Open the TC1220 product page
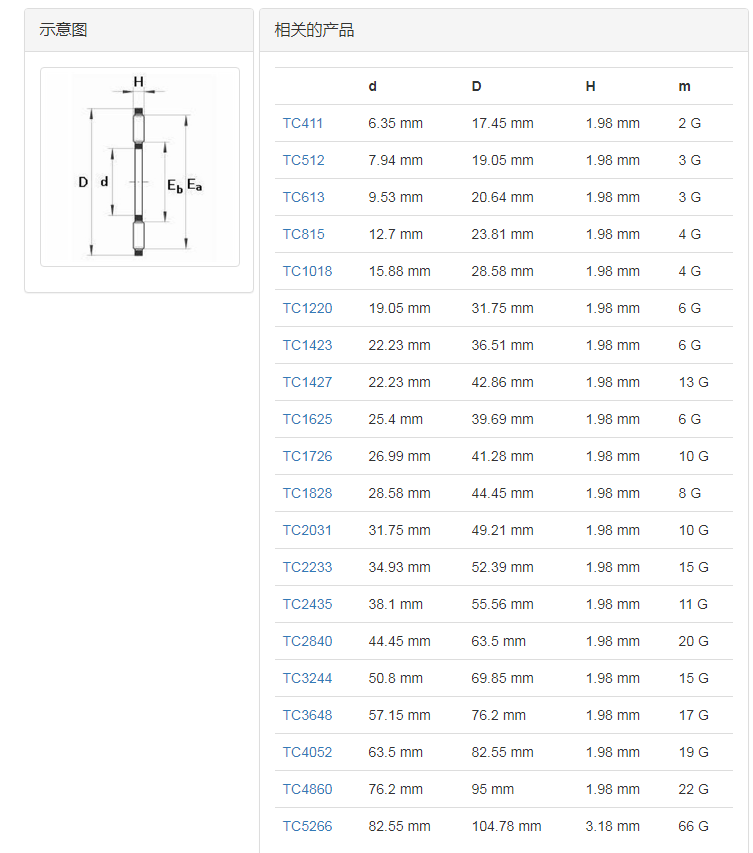This screenshot has width=753, height=853. [x=304, y=308]
